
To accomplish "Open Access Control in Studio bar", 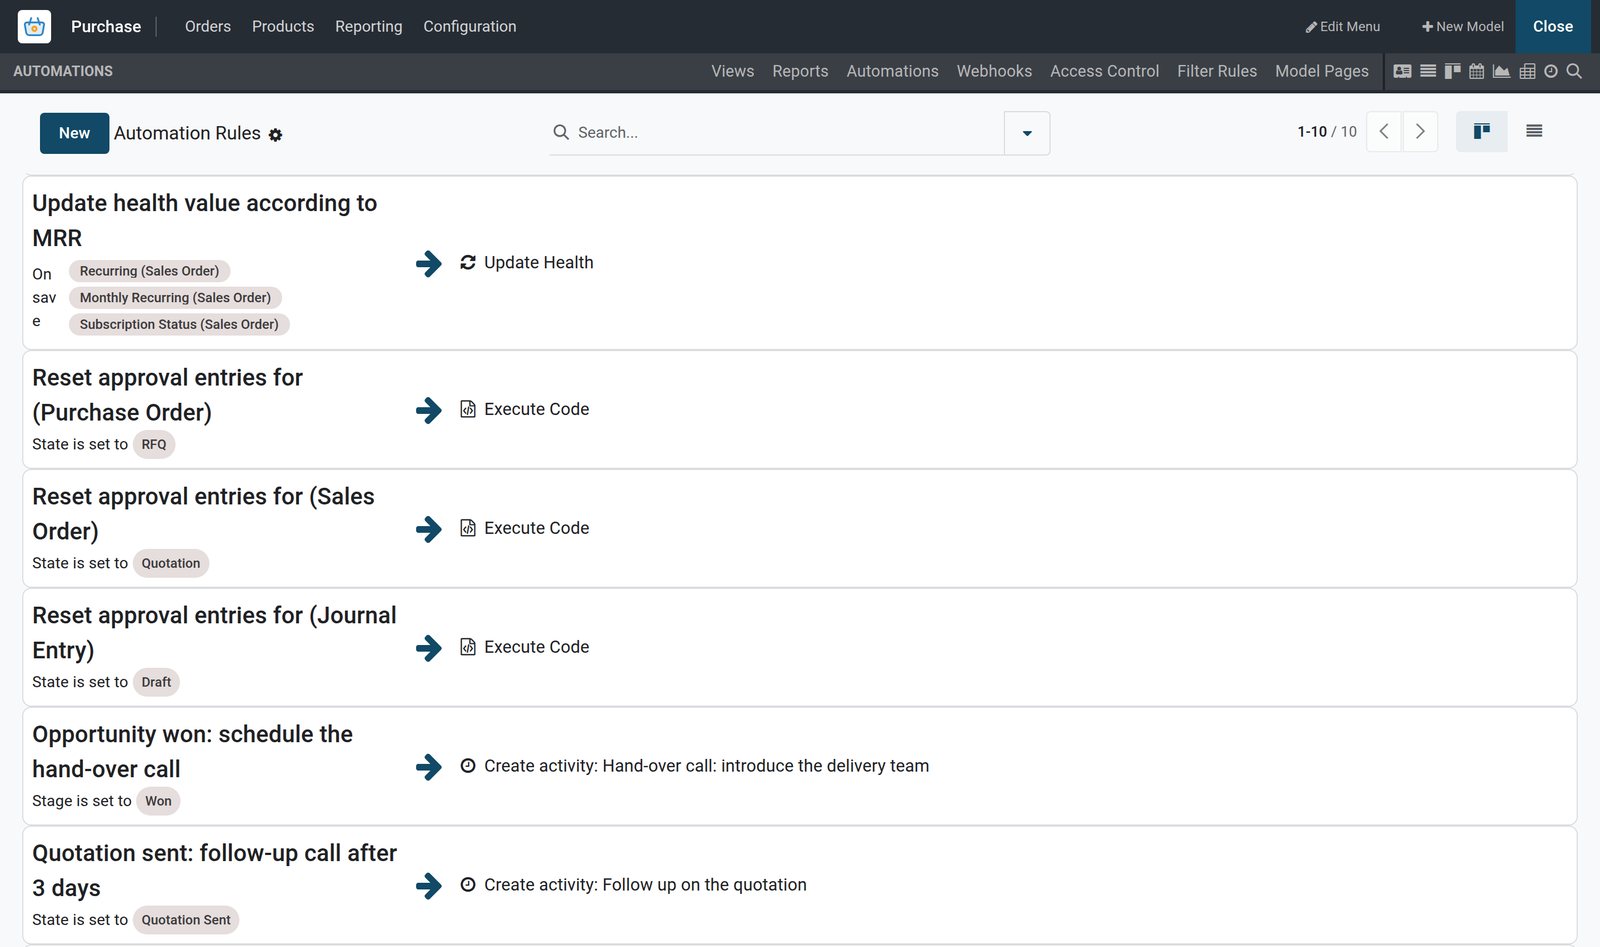I will coord(1104,71).
